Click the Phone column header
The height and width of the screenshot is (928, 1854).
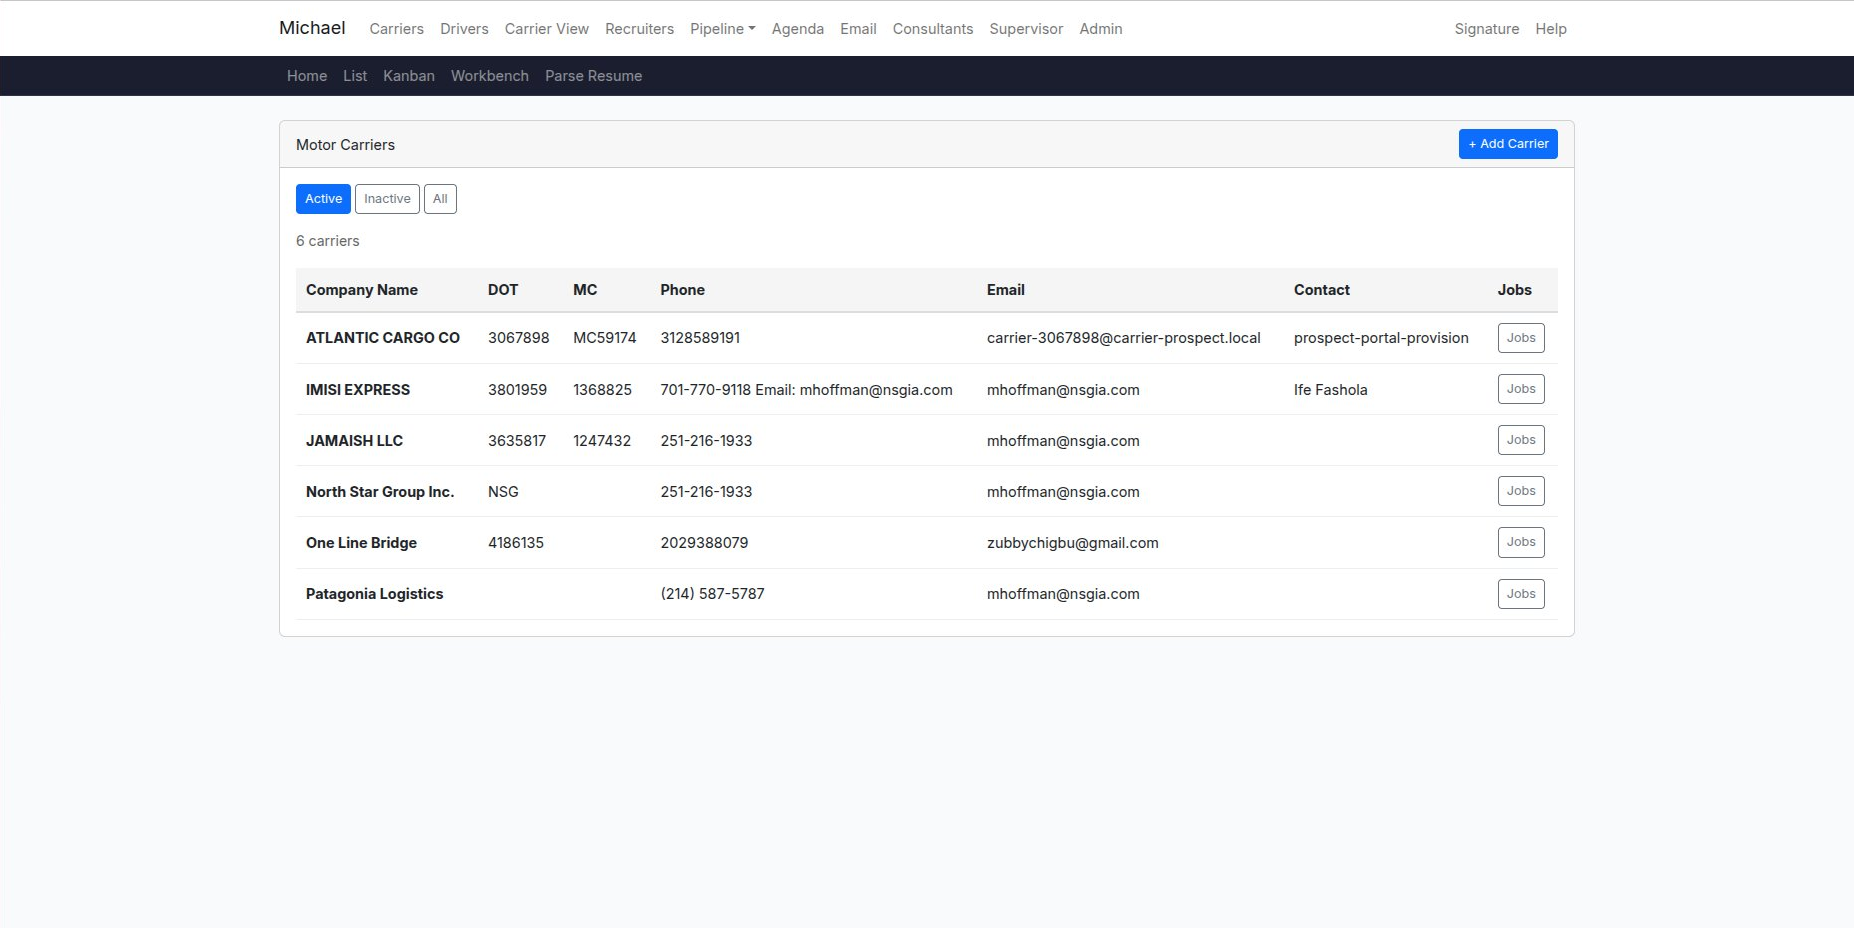click(682, 290)
